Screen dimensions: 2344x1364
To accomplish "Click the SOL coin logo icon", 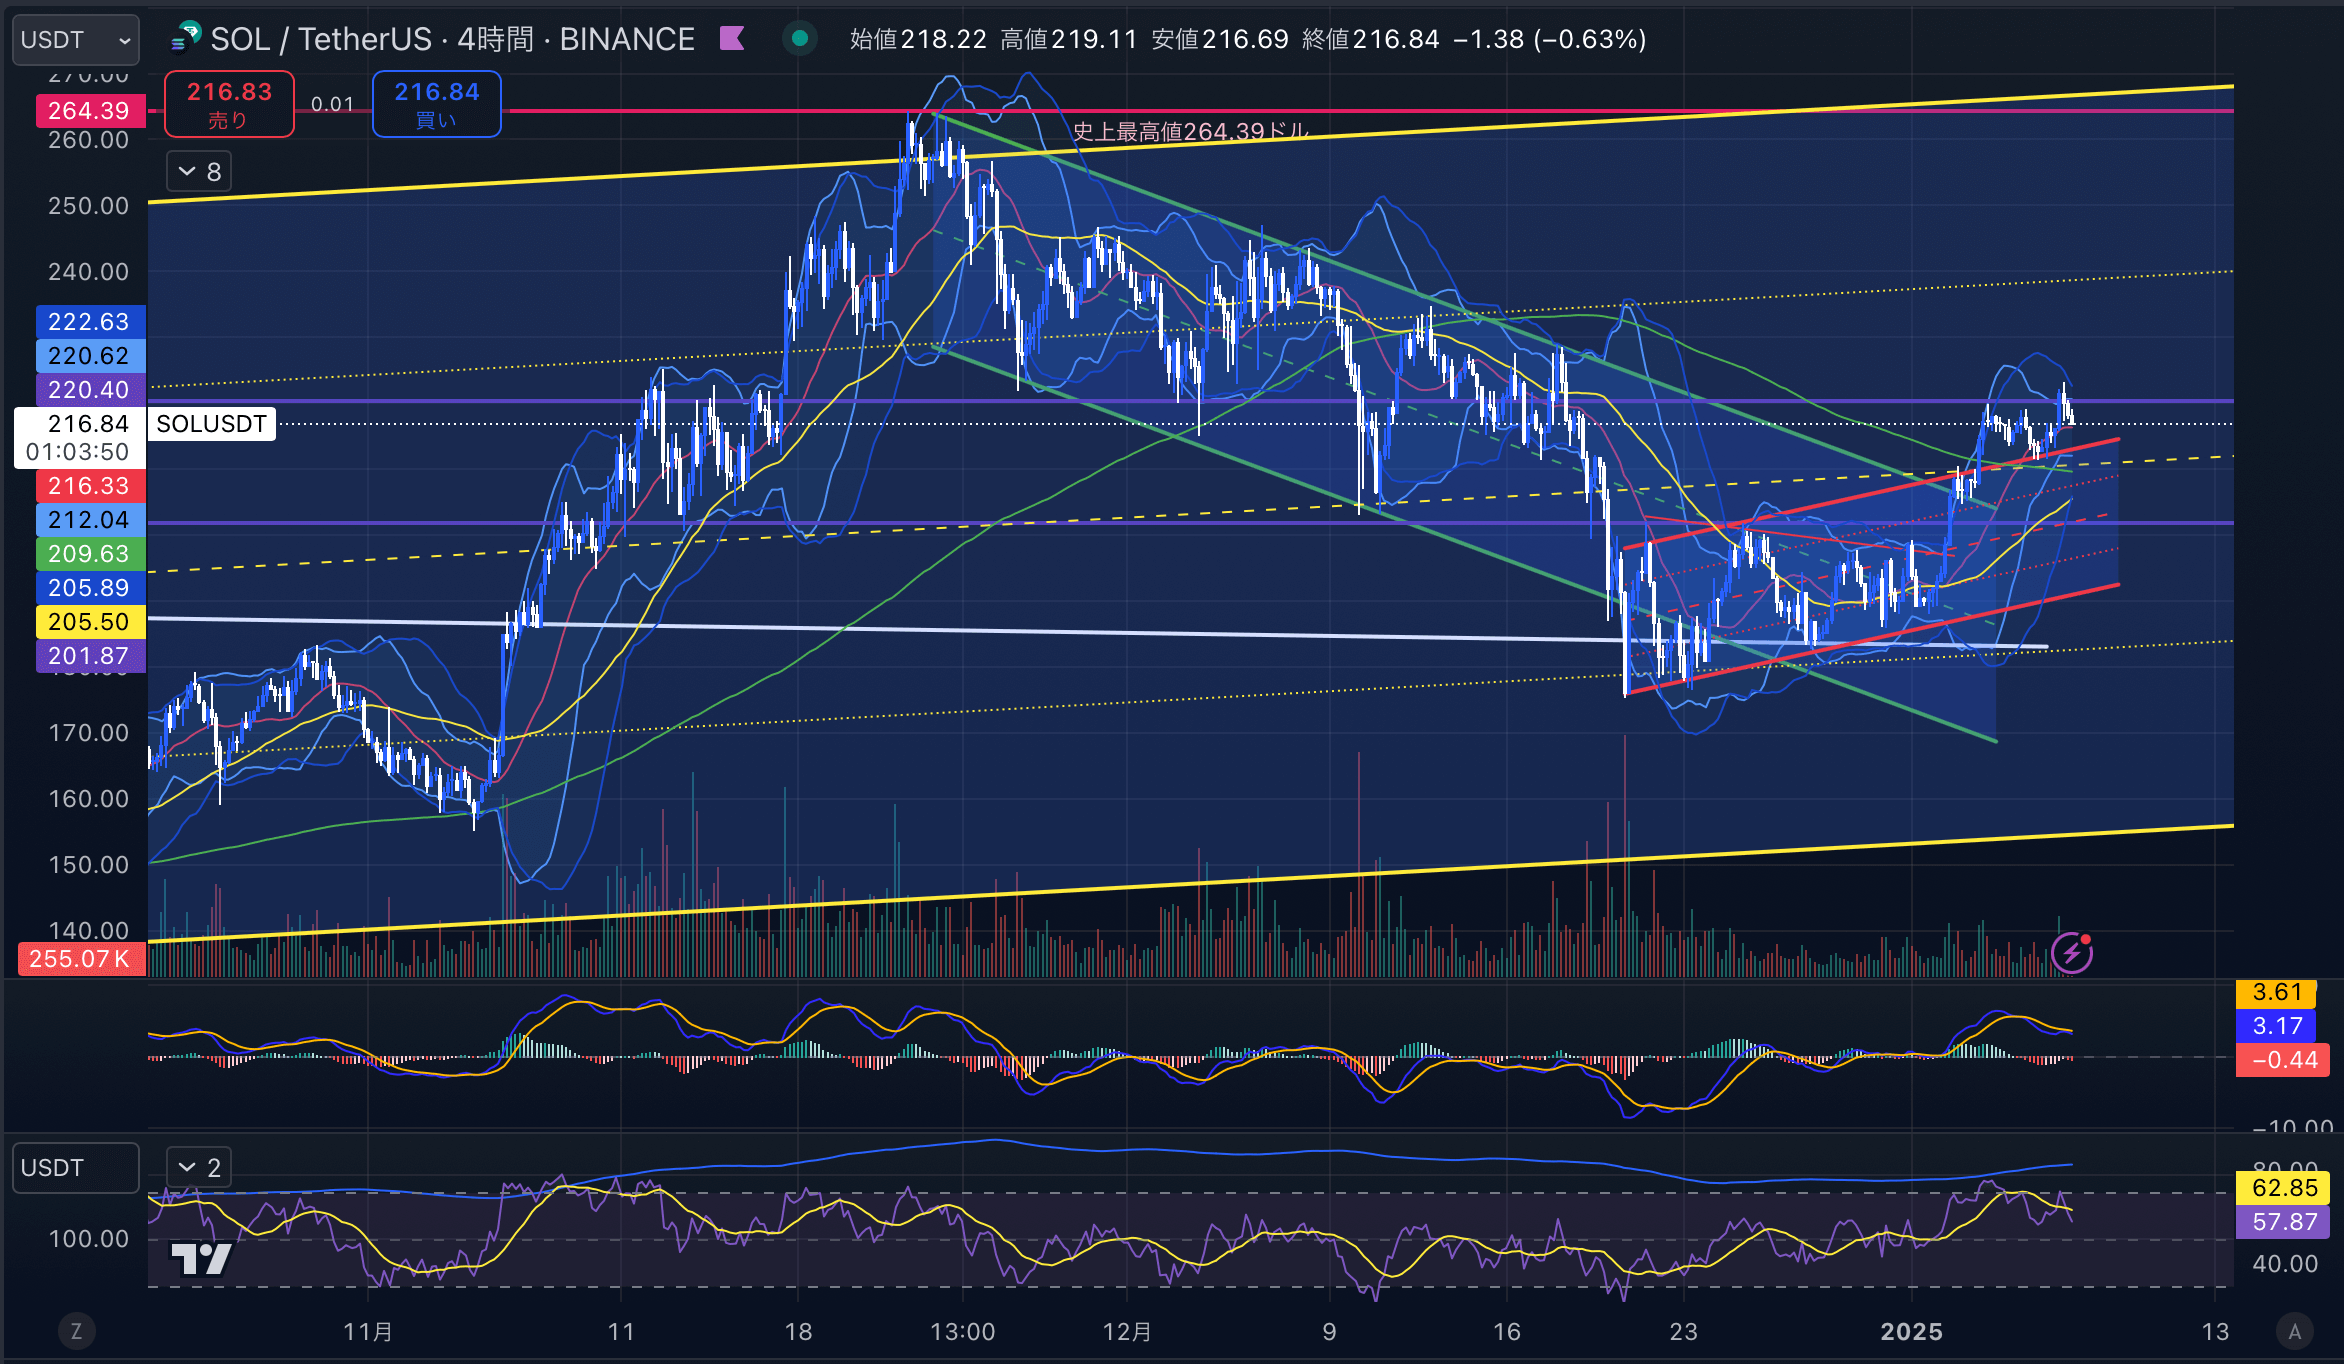I will click(x=186, y=39).
